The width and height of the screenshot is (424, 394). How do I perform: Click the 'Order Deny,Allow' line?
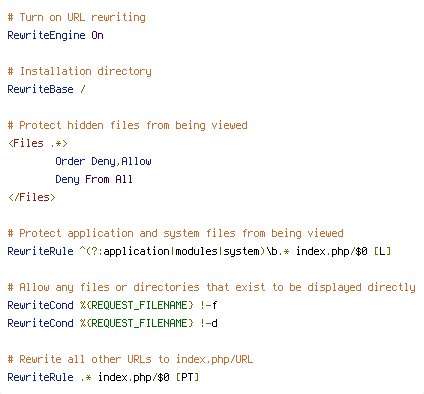[103, 161]
